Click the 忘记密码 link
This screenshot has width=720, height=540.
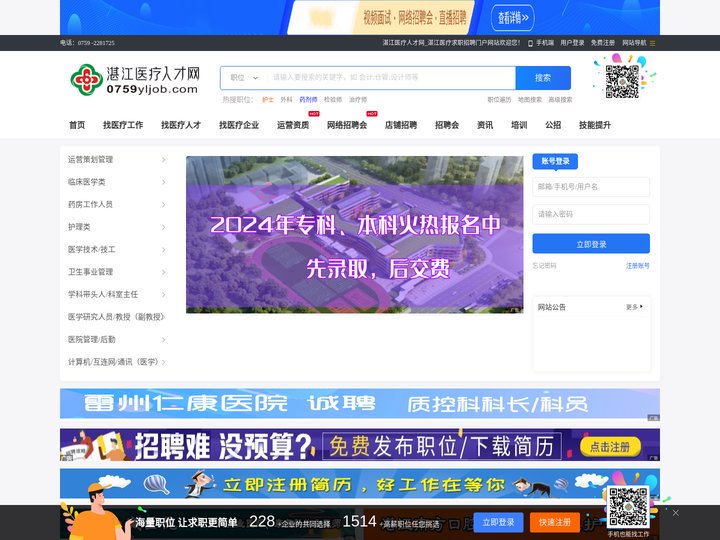(x=545, y=266)
